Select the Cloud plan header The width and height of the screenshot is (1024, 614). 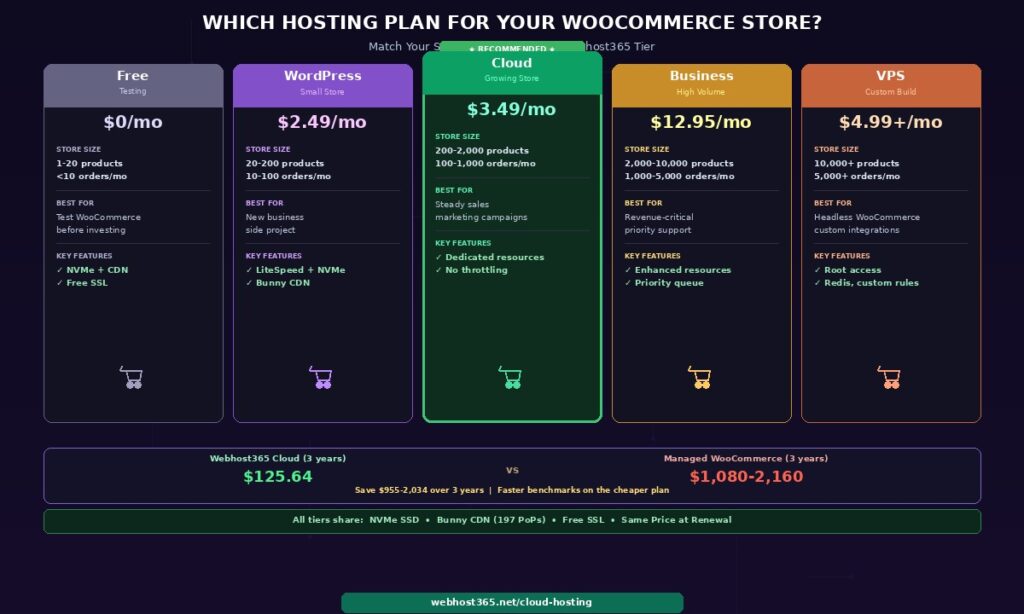click(x=512, y=73)
